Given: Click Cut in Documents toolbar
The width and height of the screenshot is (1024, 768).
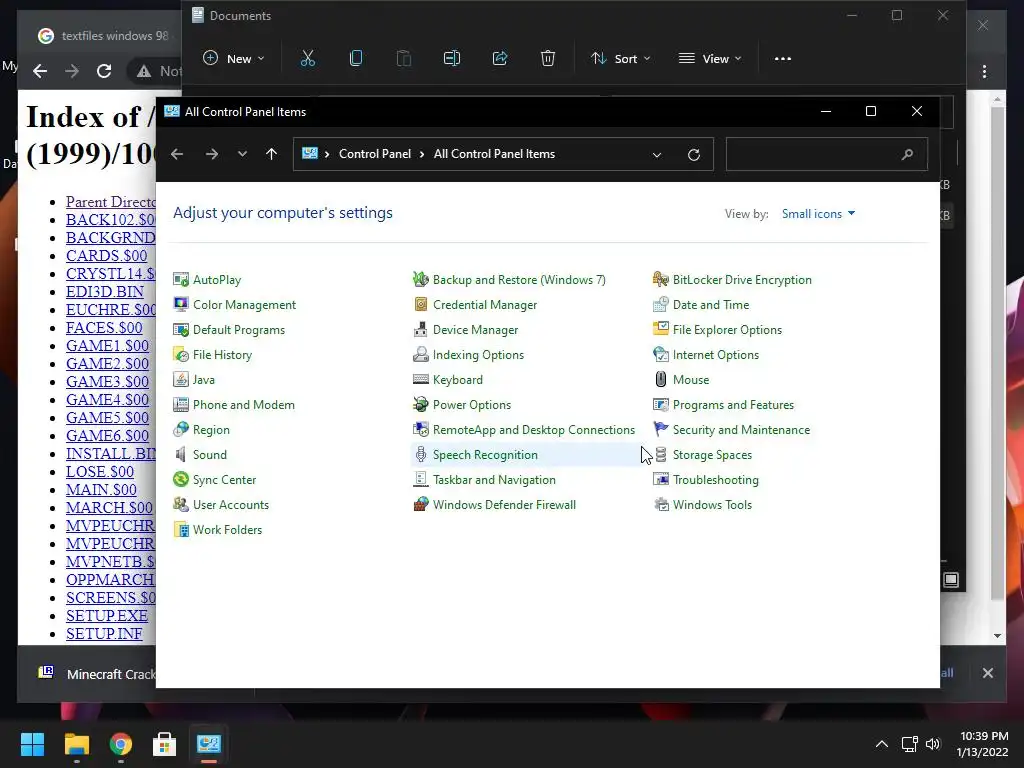Looking at the screenshot, I should coord(308,59).
